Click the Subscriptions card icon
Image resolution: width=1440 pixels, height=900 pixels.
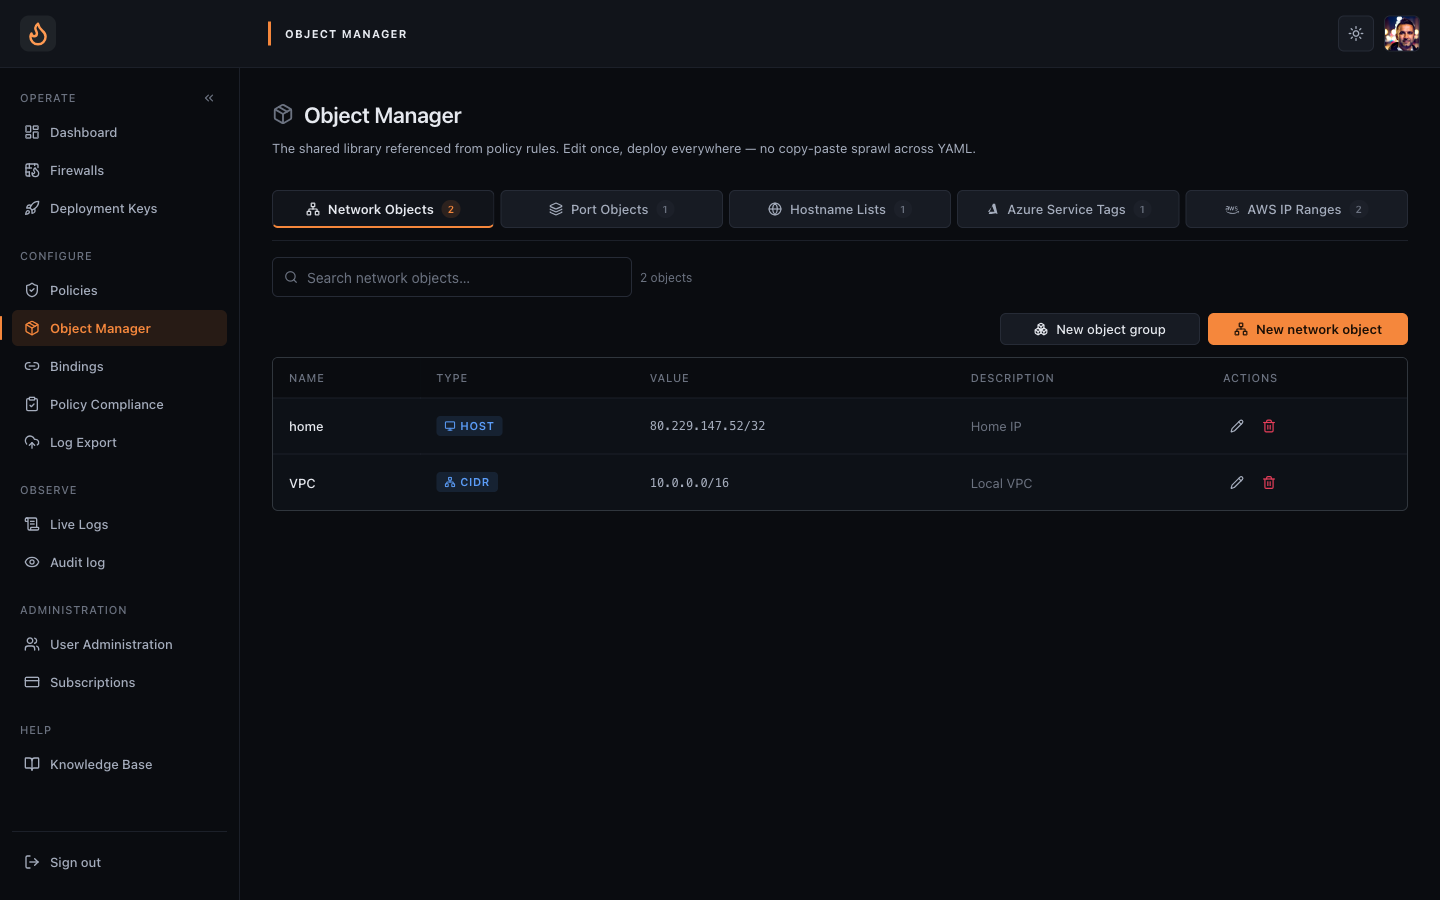[32, 682]
